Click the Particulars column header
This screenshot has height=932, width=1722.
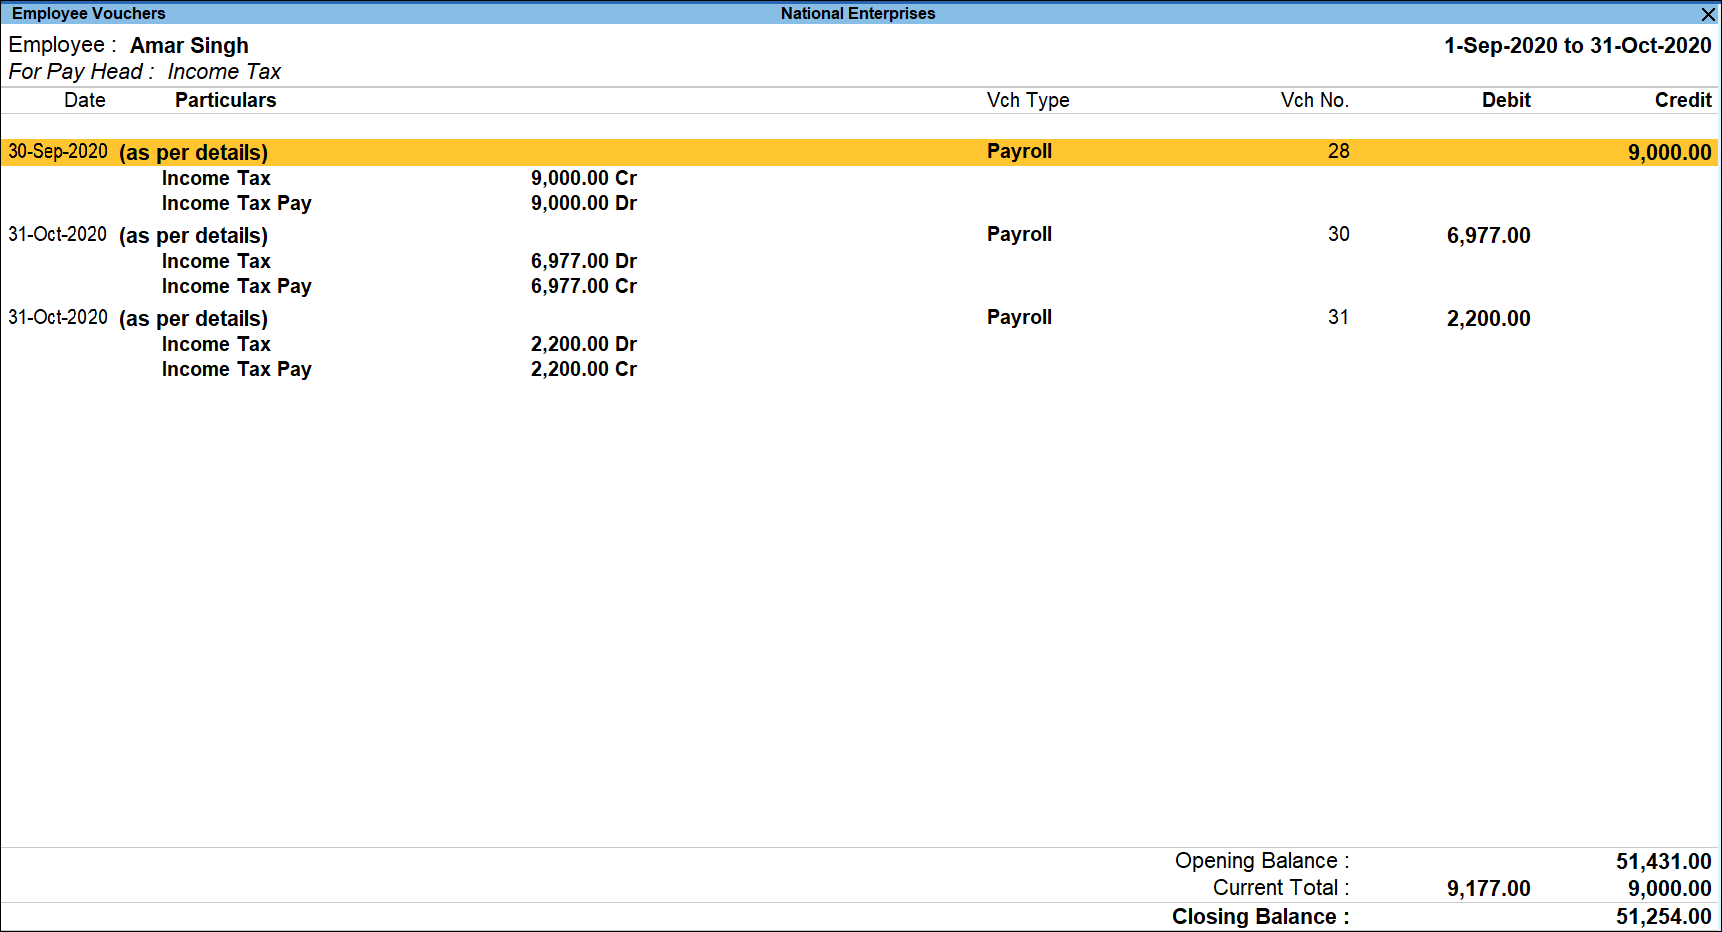pyautogui.click(x=225, y=100)
